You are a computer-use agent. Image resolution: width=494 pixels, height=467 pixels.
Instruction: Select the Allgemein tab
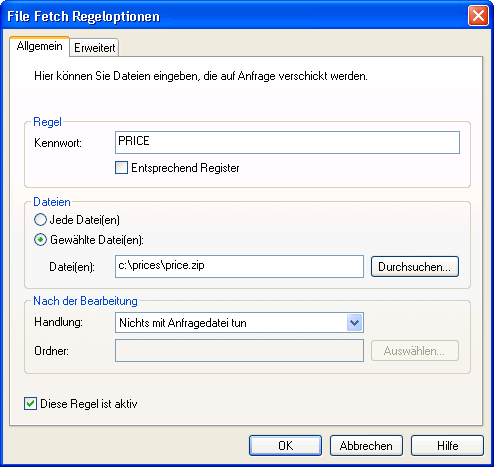(39, 46)
